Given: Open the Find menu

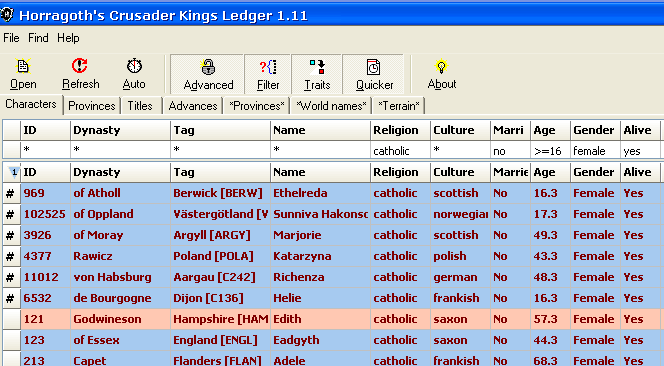Looking at the screenshot, I should point(38,38).
